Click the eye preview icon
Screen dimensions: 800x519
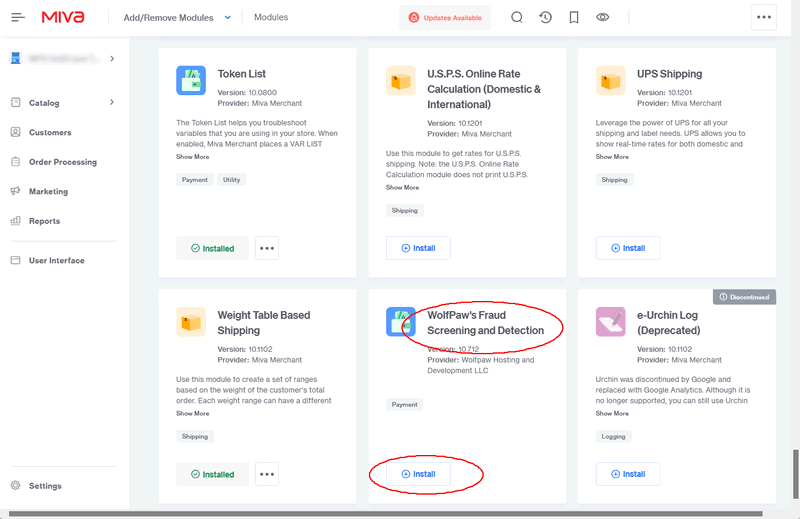[x=602, y=17]
